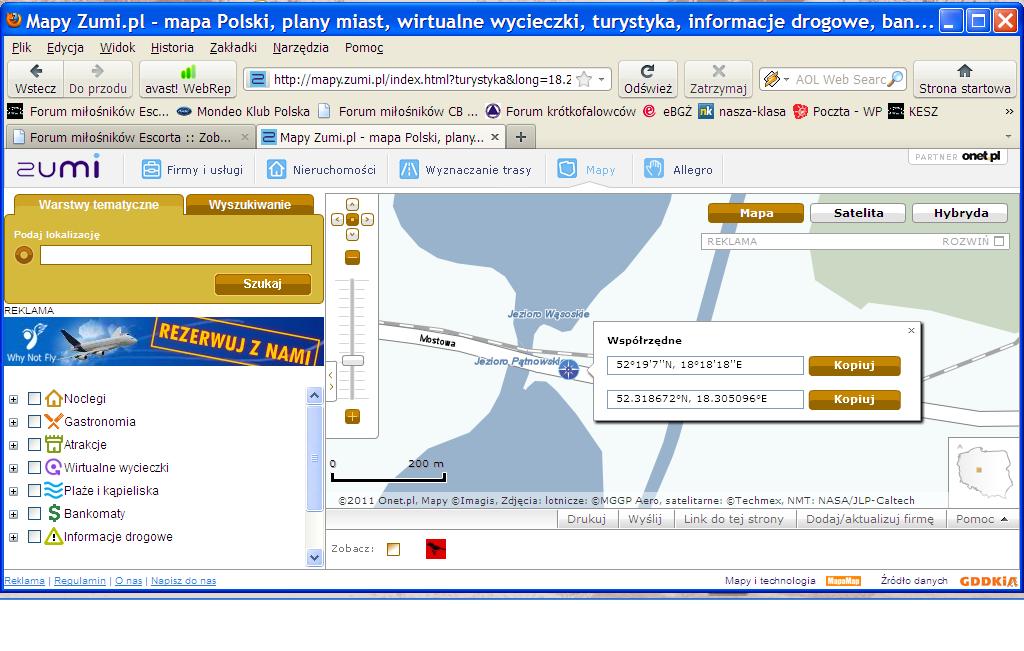Image resolution: width=1024 pixels, height=651 pixels.
Task: Click the Firefox Reload (Odśwież) button
Action: (647, 79)
